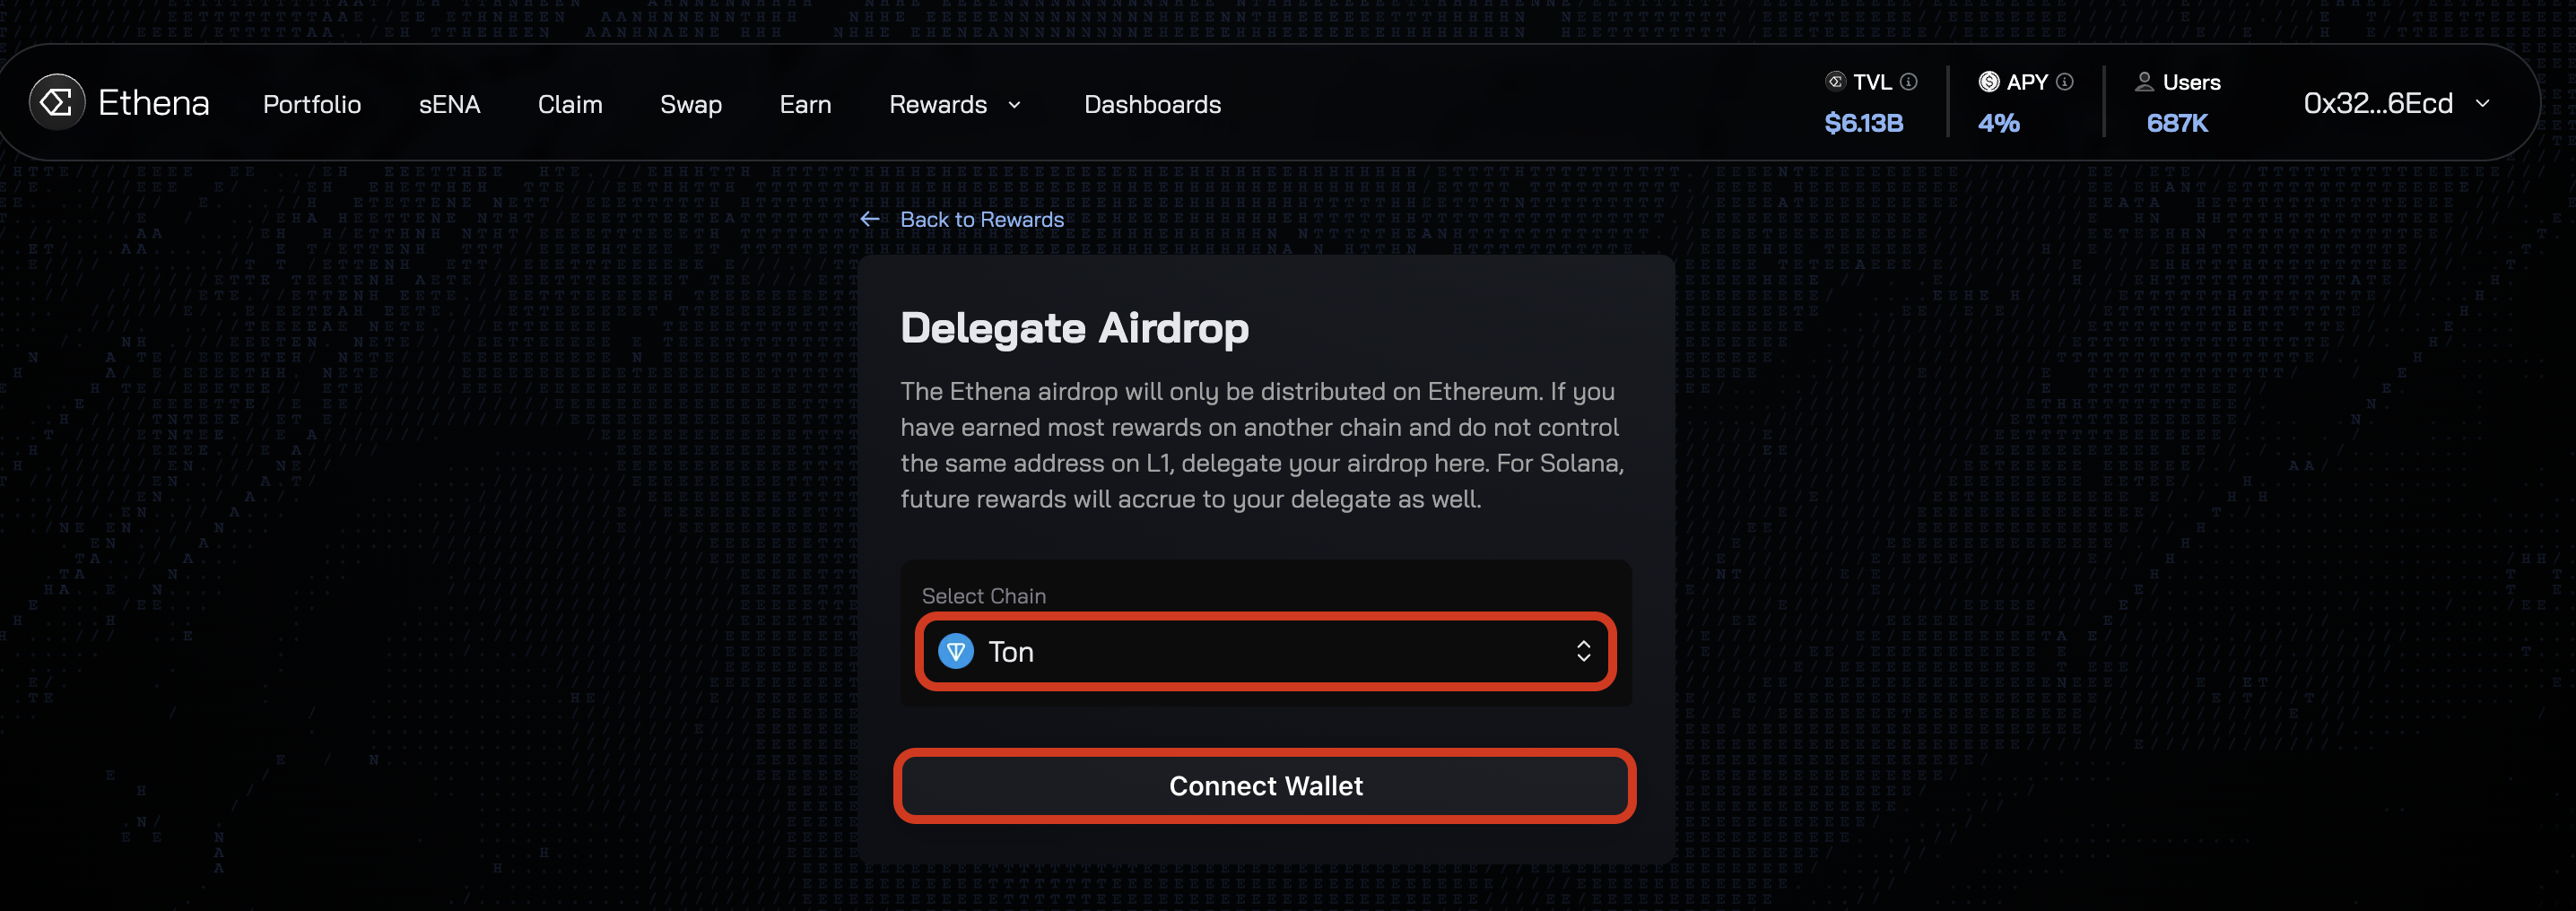The image size is (2576, 911).
Task: Open the Swap page
Action: click(x=691, y=104)
